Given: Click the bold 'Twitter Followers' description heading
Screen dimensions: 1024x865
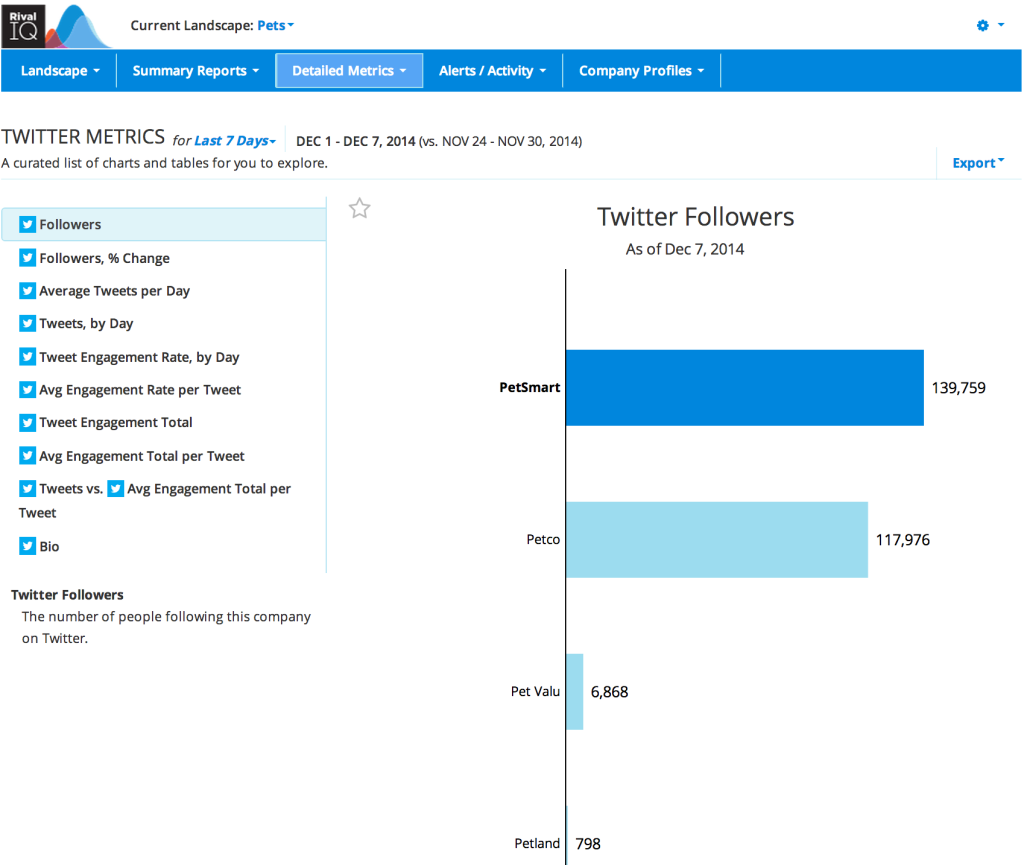Looking at the screenshot, I should click(x=67, y=595).
